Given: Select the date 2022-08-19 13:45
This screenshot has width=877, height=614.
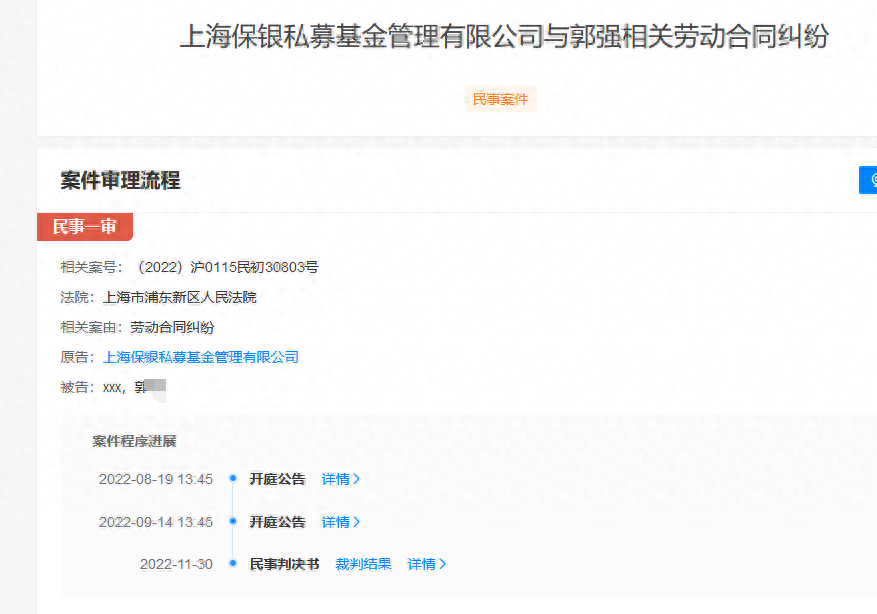Looking at the screenshot, I should (156, 479).
